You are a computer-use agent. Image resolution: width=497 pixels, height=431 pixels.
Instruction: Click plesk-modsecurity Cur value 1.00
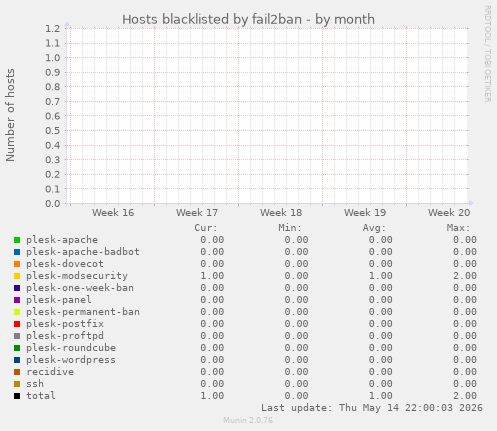tap(212, 276)
